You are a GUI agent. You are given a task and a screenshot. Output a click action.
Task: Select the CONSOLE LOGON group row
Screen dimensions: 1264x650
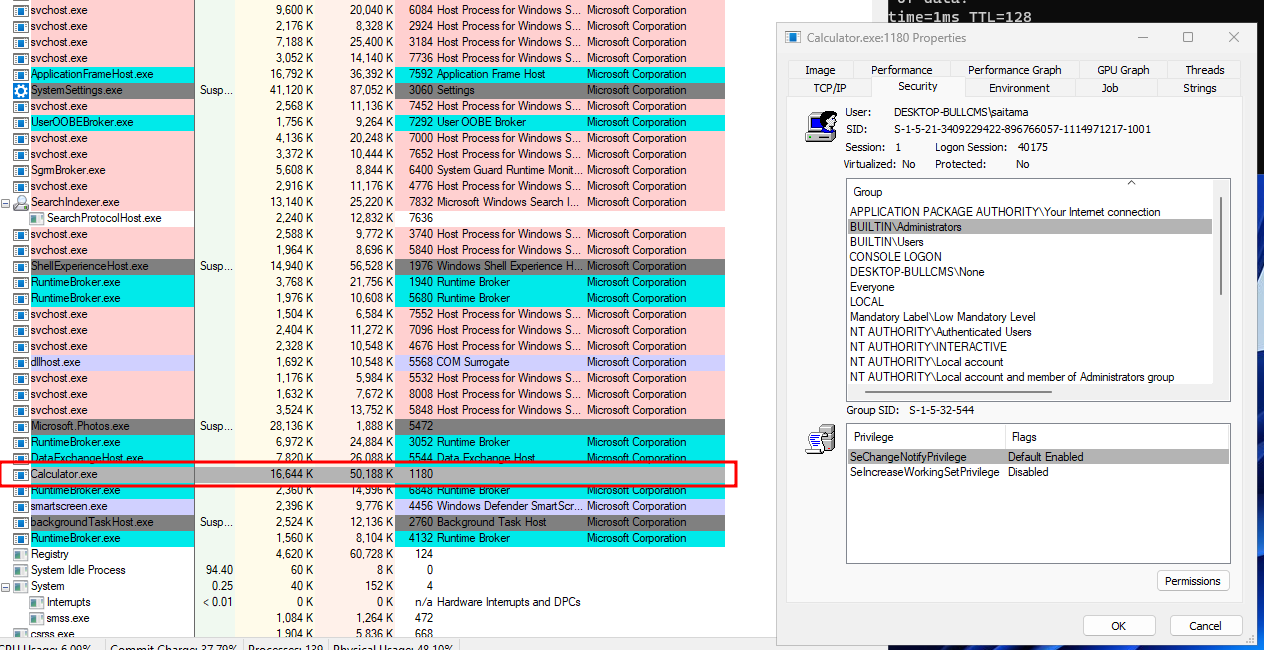pyautogui.click(x=1030, y=257)
